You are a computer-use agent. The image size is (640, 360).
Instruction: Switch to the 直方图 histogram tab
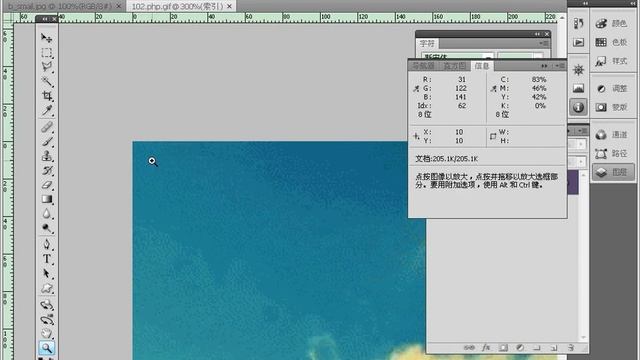pyautogui.click(x=454, y=66)
